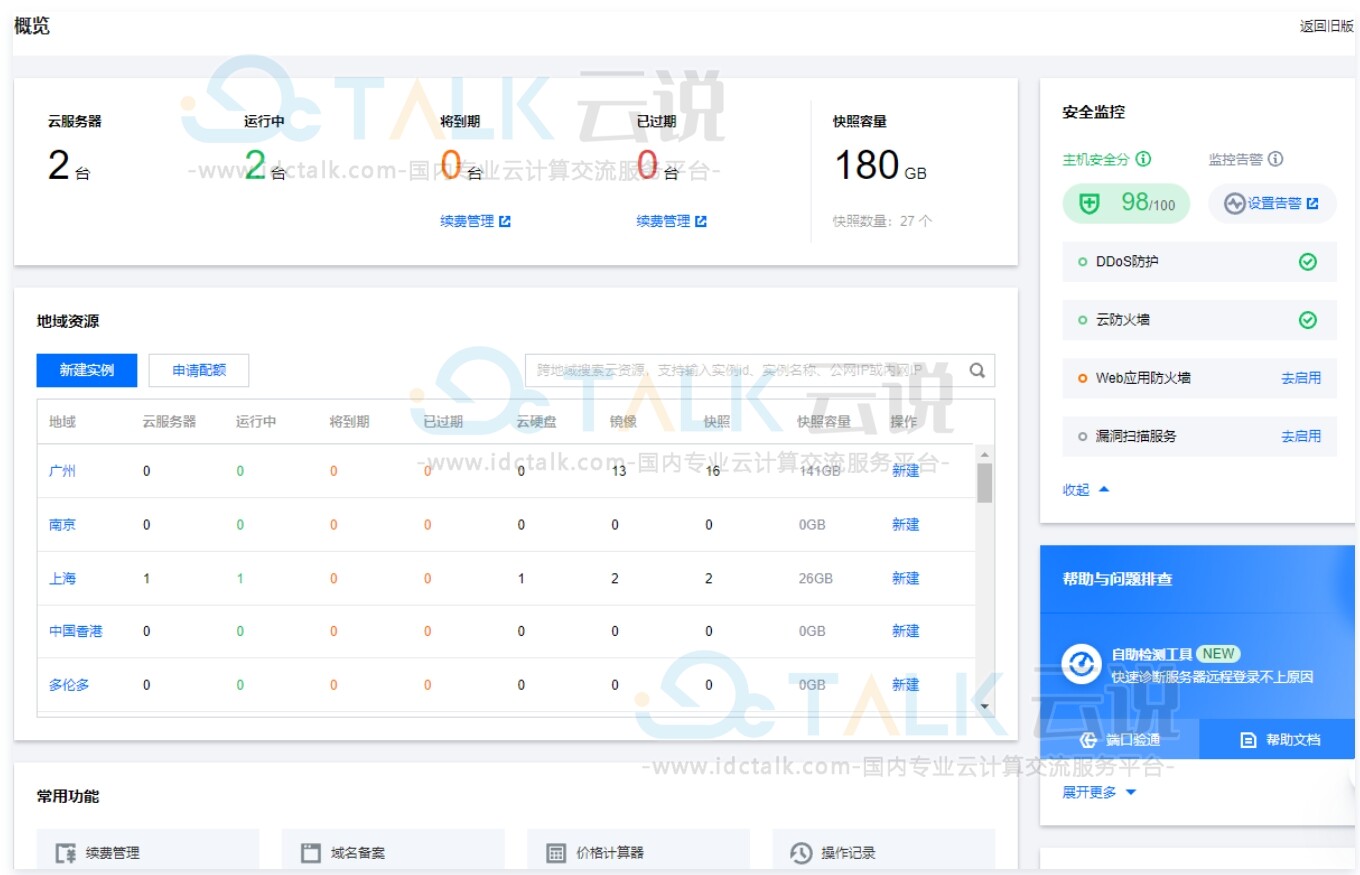This screenshot has height=875, width=1360.
Task: Click 返回旧版 link at top right
Action: pyautogui.click(x=1327, y=27)
